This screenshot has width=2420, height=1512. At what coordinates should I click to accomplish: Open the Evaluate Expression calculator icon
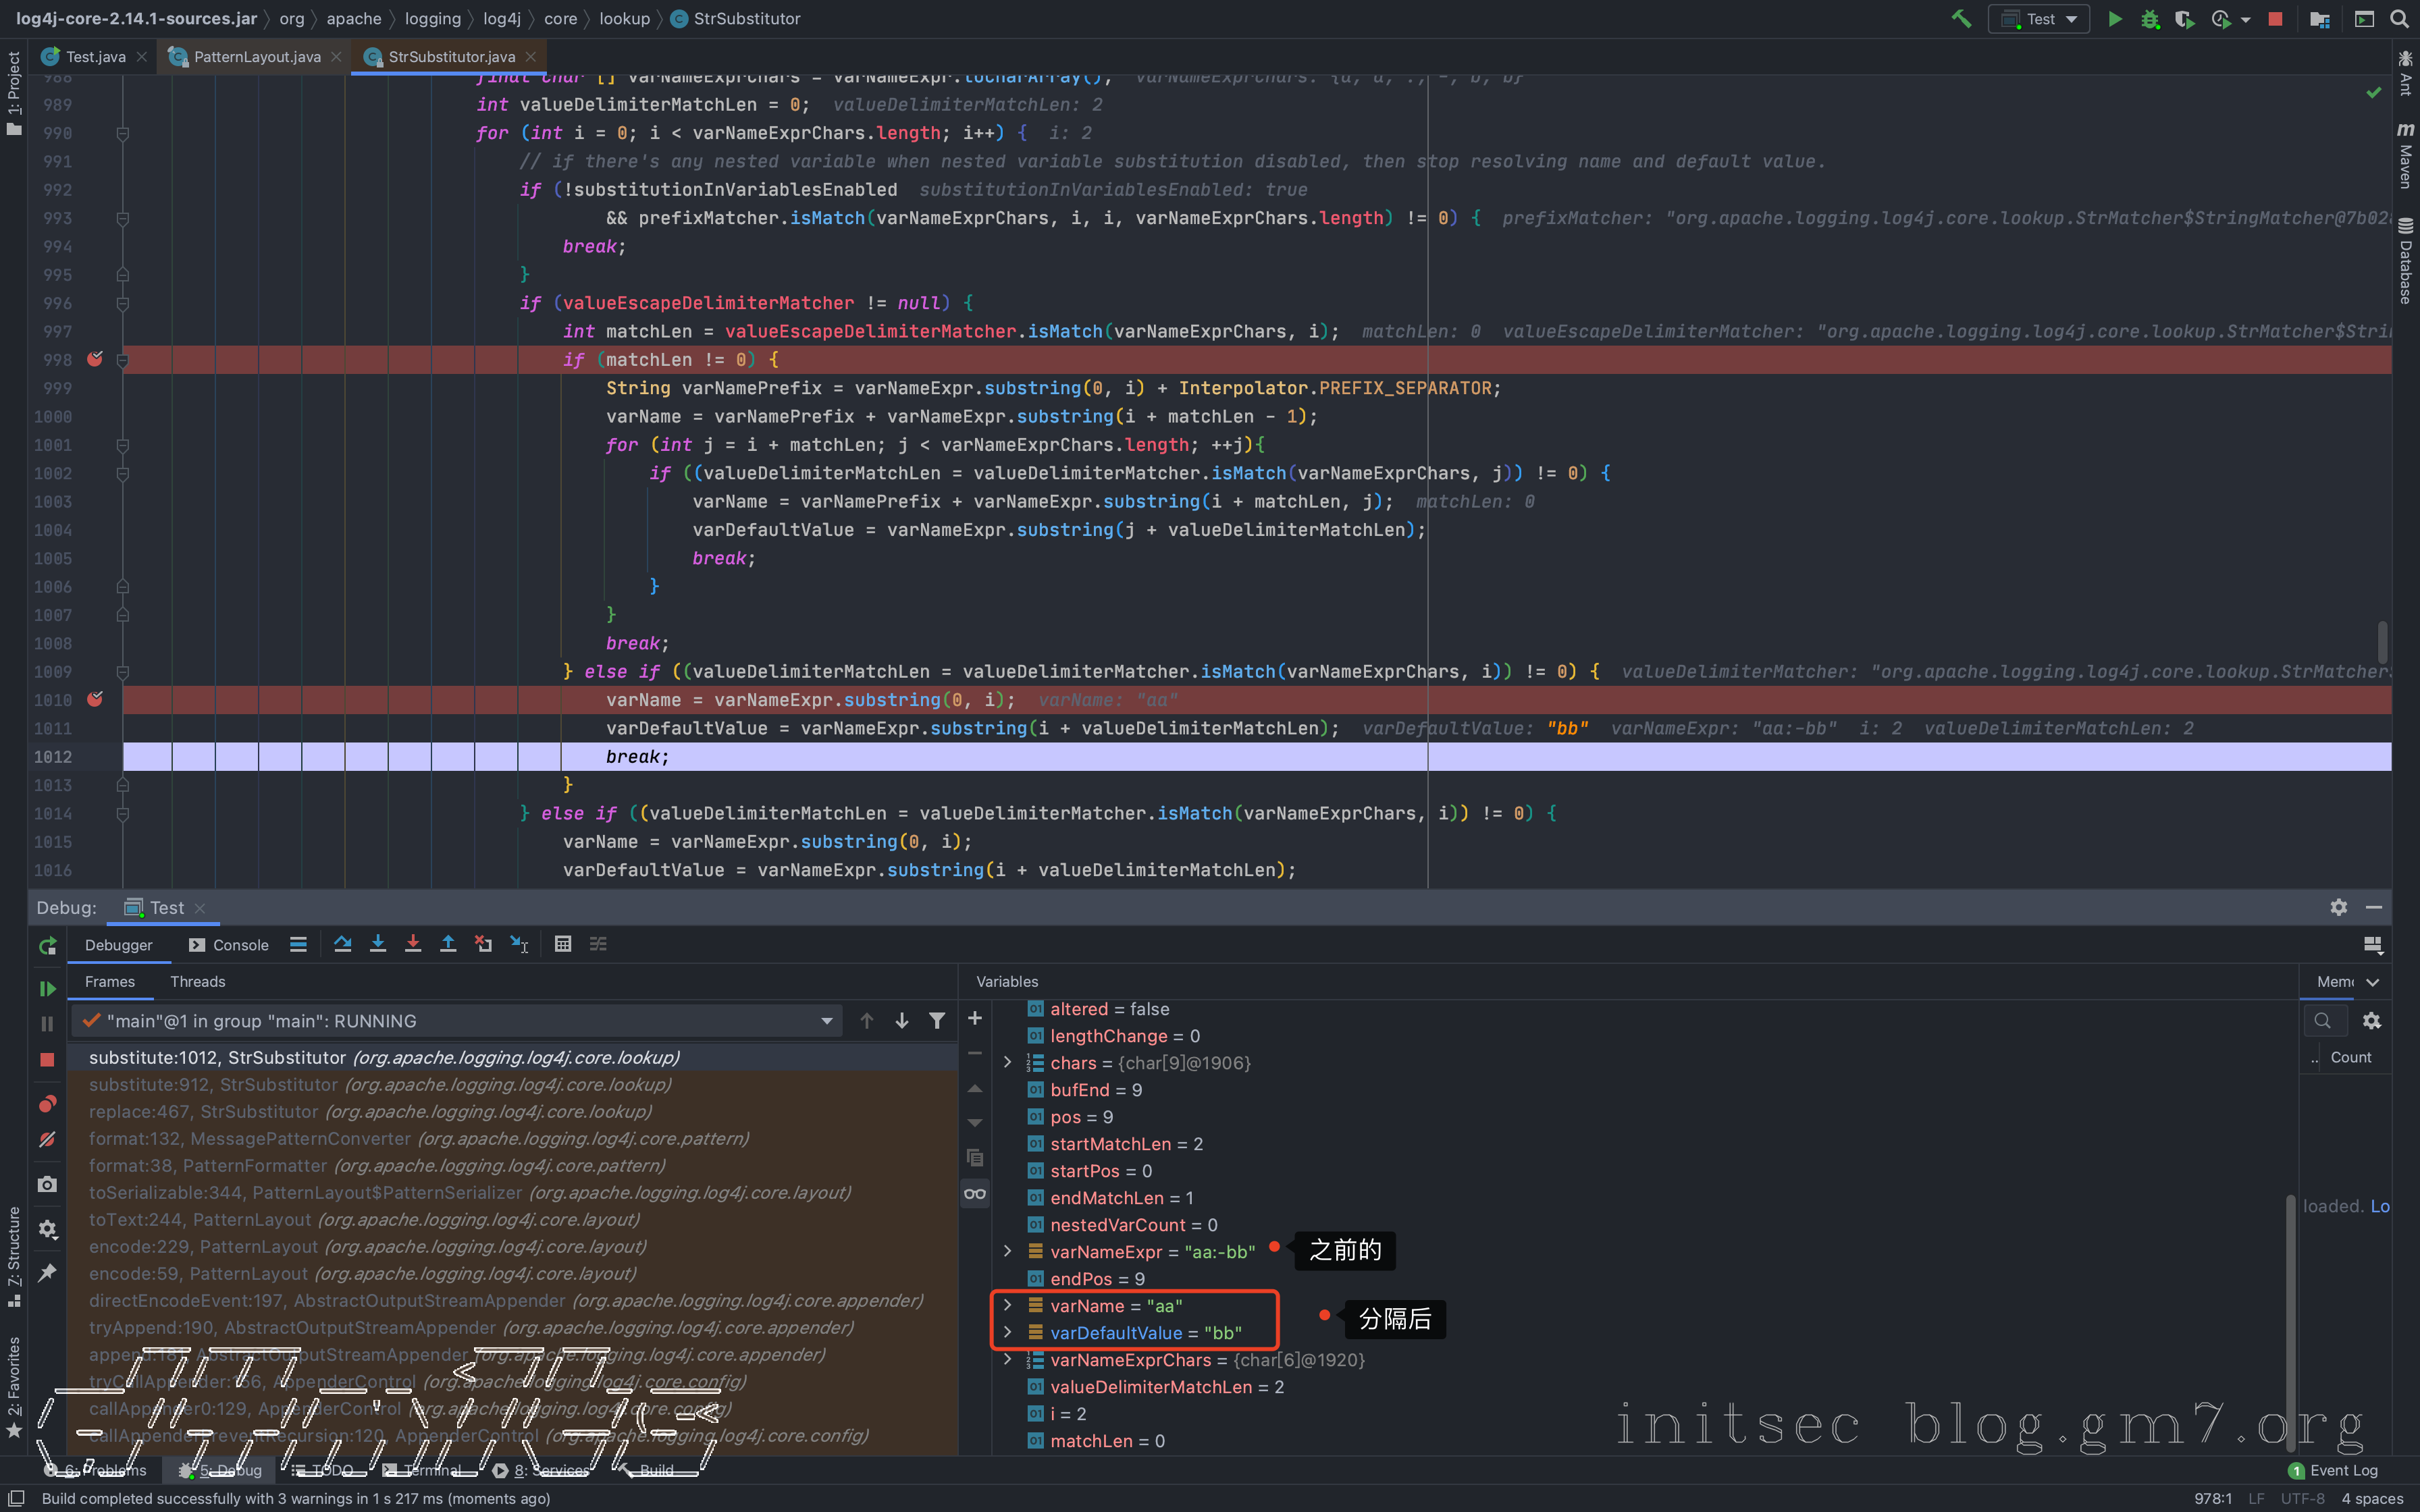pyautogui.click(x=563, y=944)
